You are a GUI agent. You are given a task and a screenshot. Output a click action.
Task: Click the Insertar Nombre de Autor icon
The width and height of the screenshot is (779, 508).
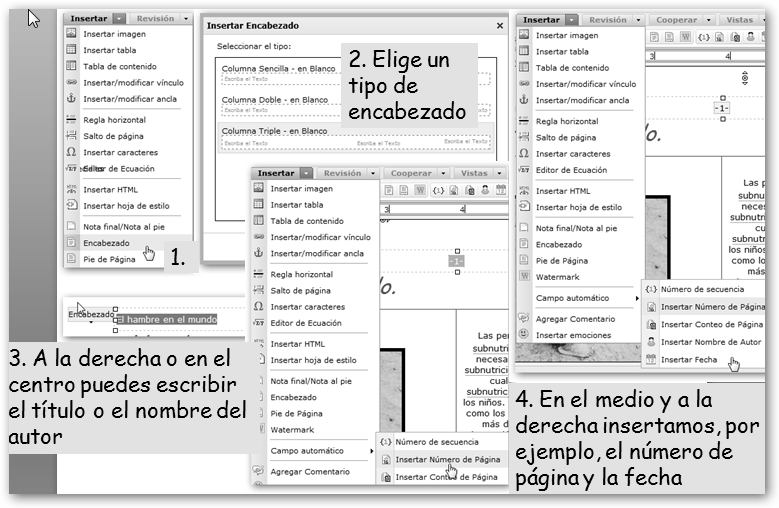[x=652, y=342]
